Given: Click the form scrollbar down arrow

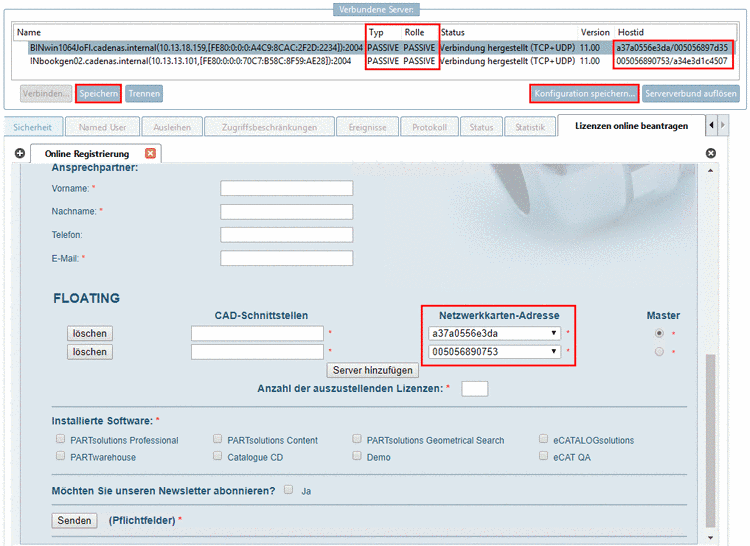Looking at the screenshot, I should (x=711, y=537).
